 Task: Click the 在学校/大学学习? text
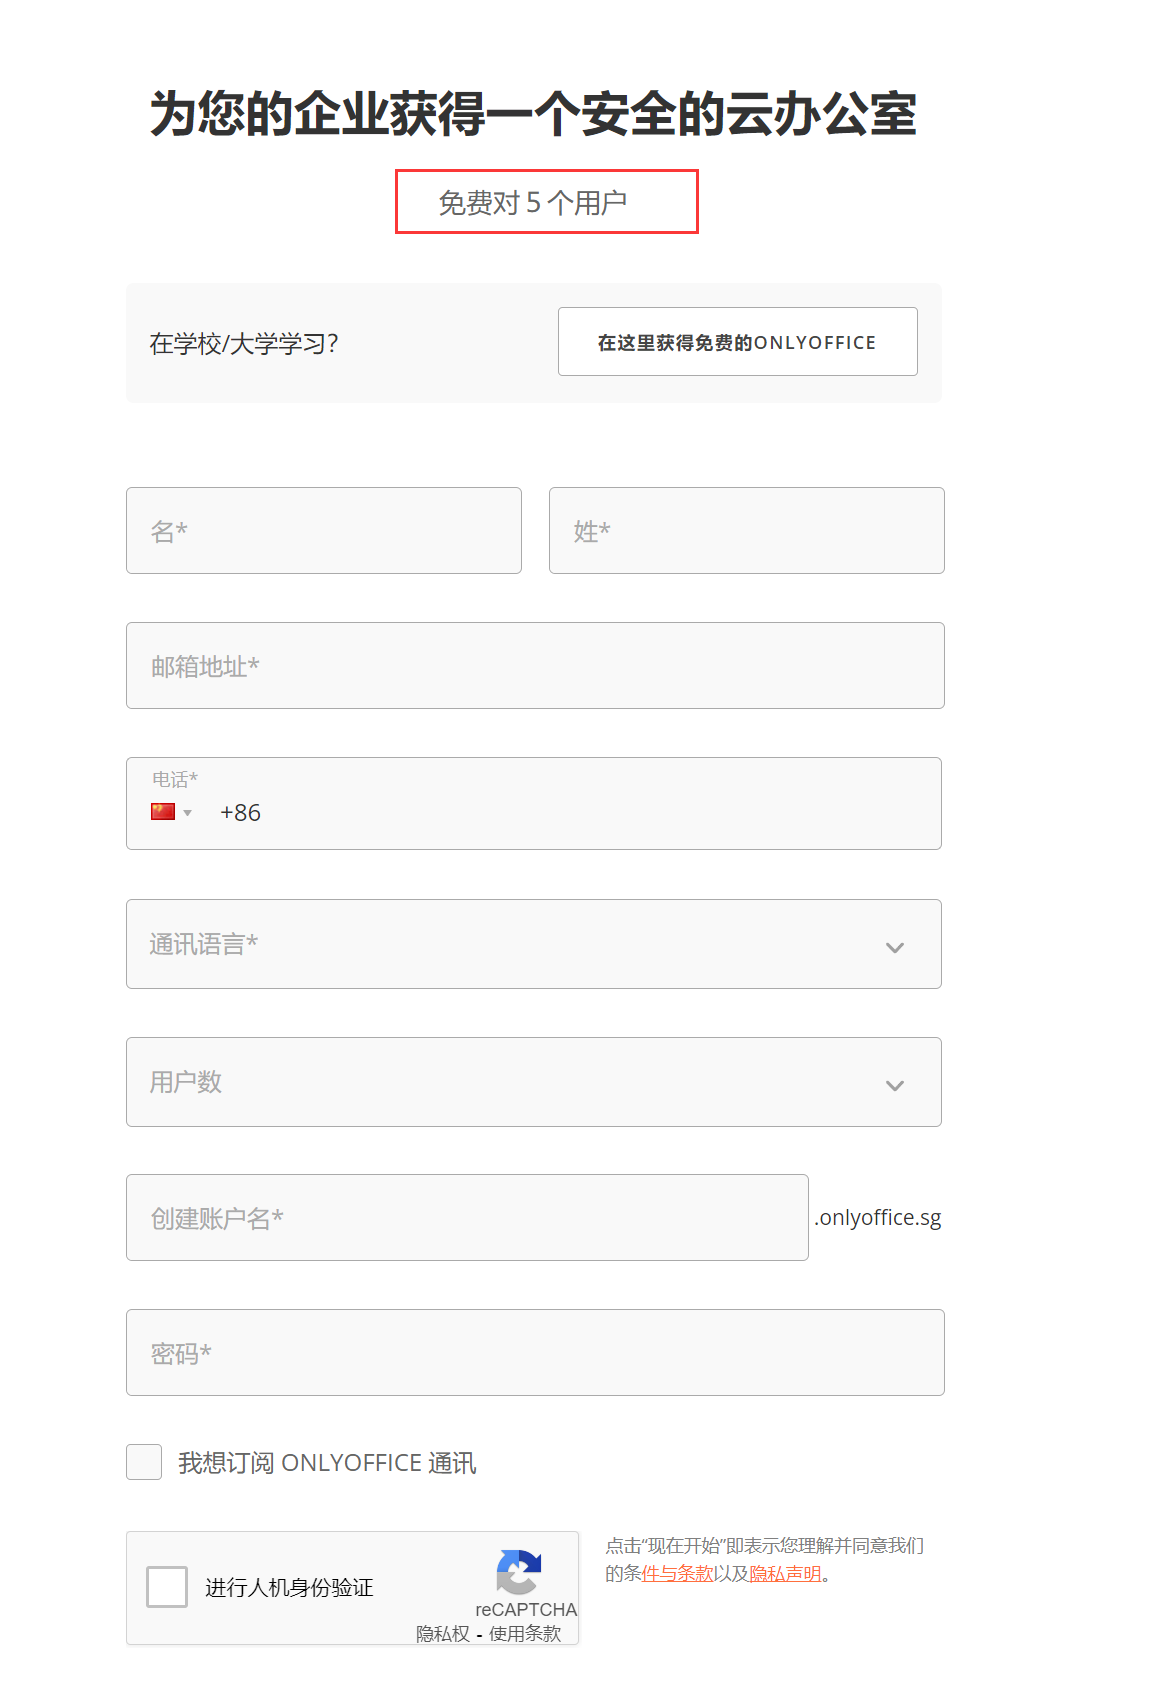coord(244,344)
